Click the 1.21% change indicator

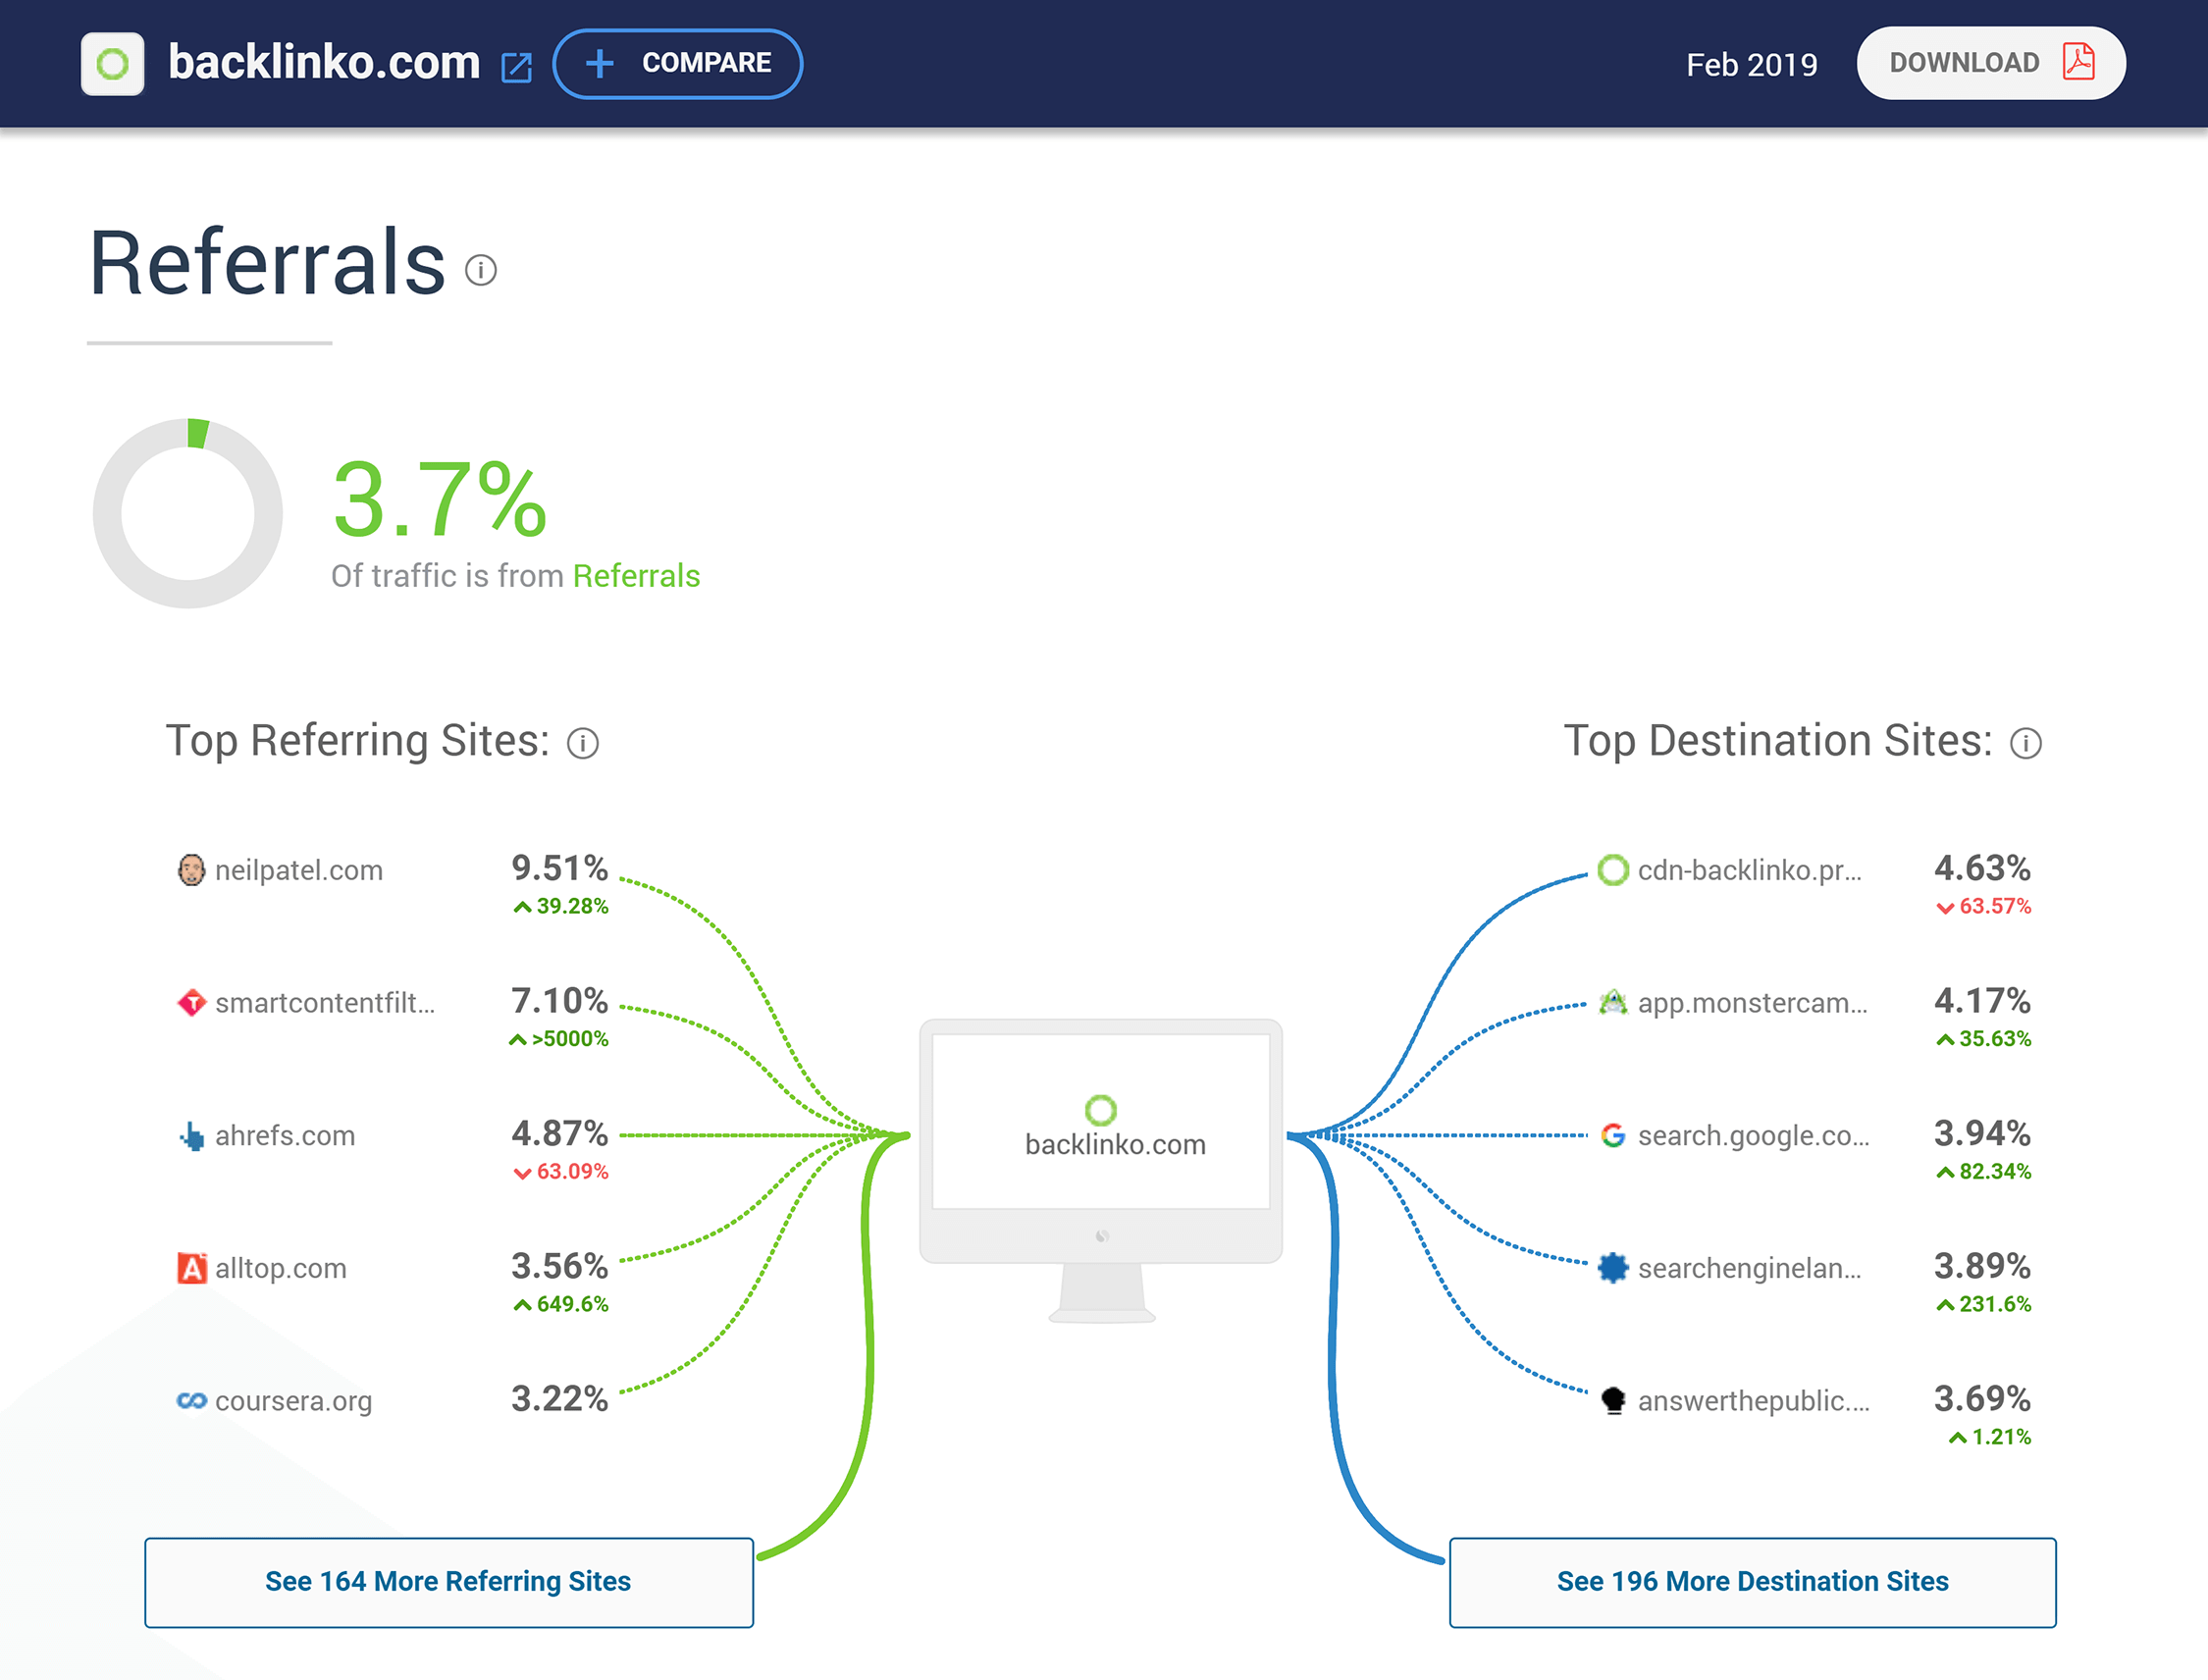[1990, 1437]
